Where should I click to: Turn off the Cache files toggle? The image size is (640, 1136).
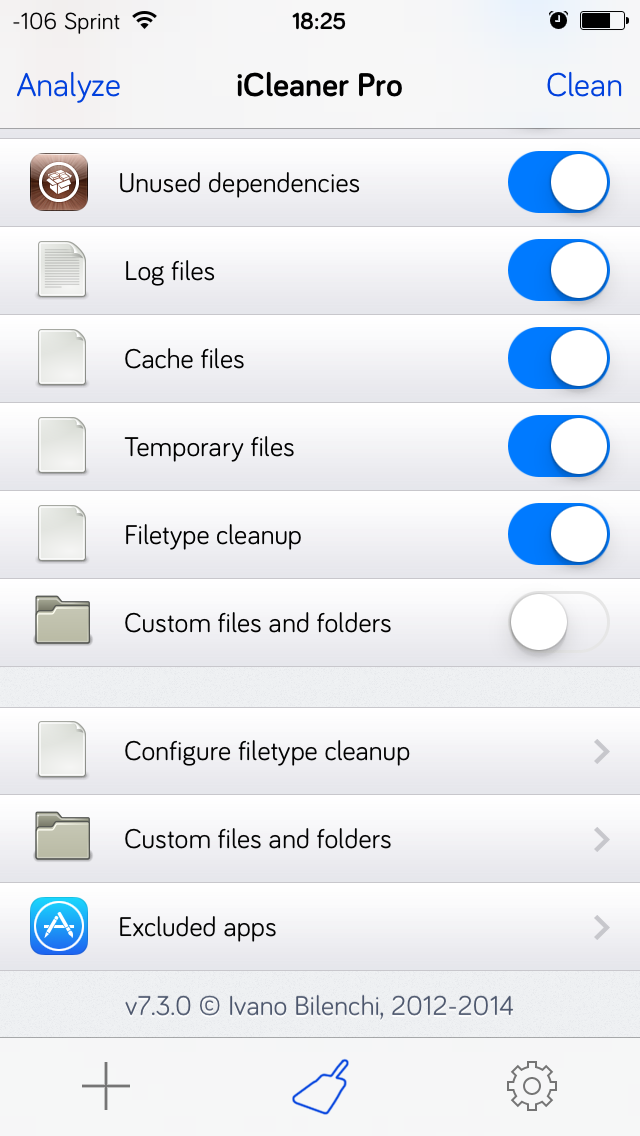point(559,359)
